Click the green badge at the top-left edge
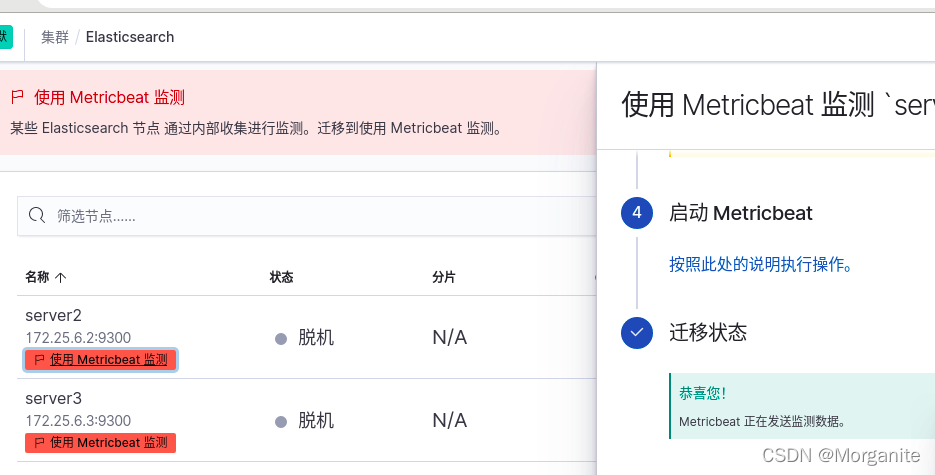Viewport: 935px width, 475px height. tap(5, 37)
